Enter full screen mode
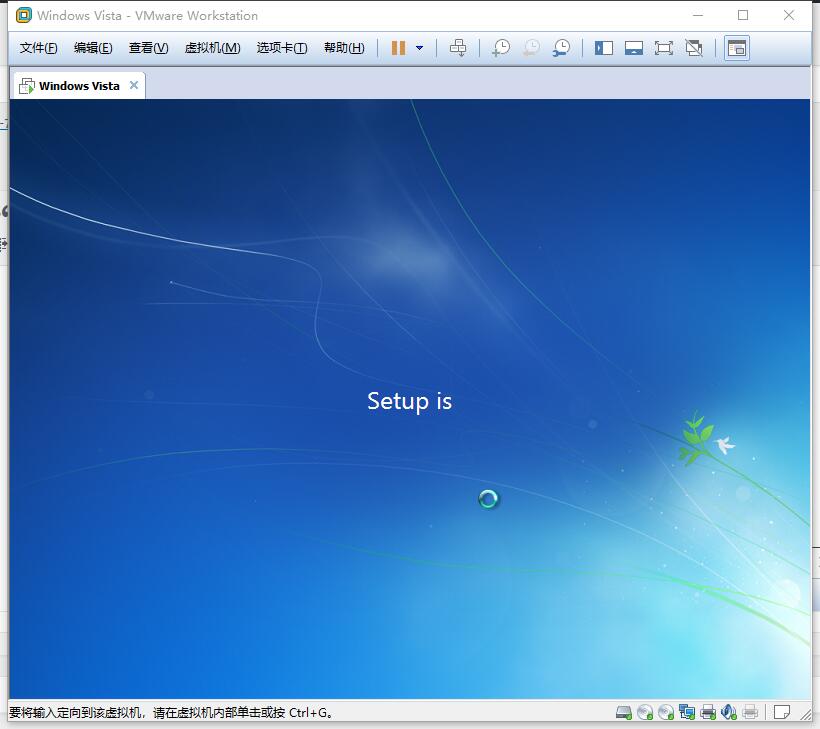Screen dimensions: 820x729 664,48
